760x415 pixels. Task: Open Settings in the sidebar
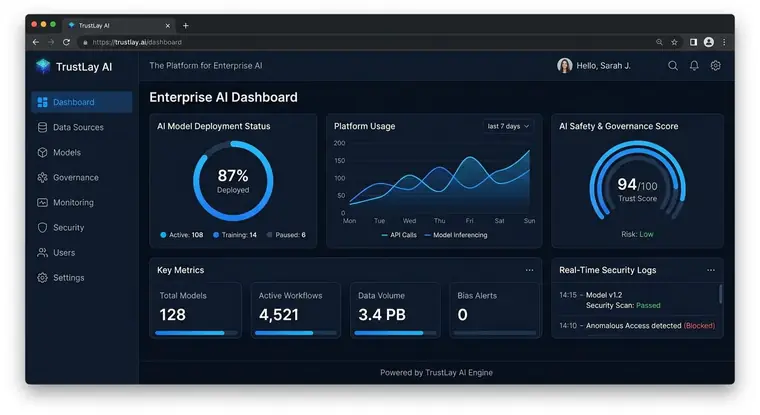81,278
